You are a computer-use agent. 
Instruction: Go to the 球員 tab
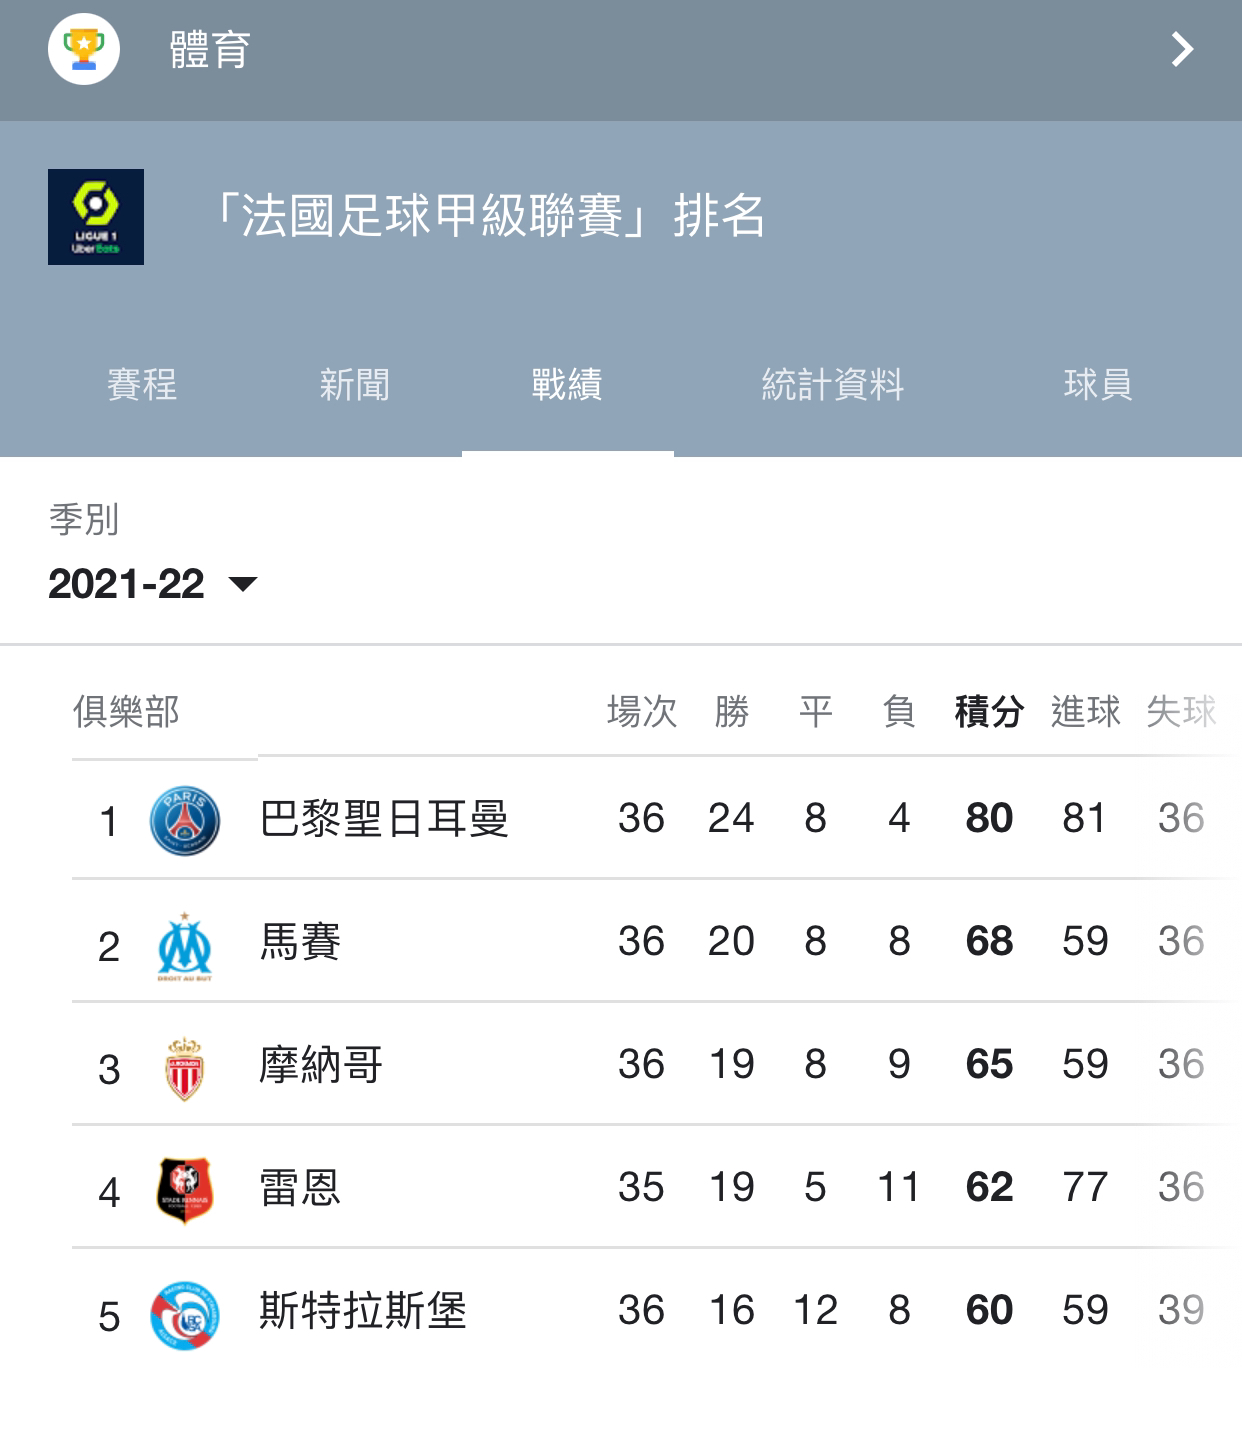[x=1098, y=385]
